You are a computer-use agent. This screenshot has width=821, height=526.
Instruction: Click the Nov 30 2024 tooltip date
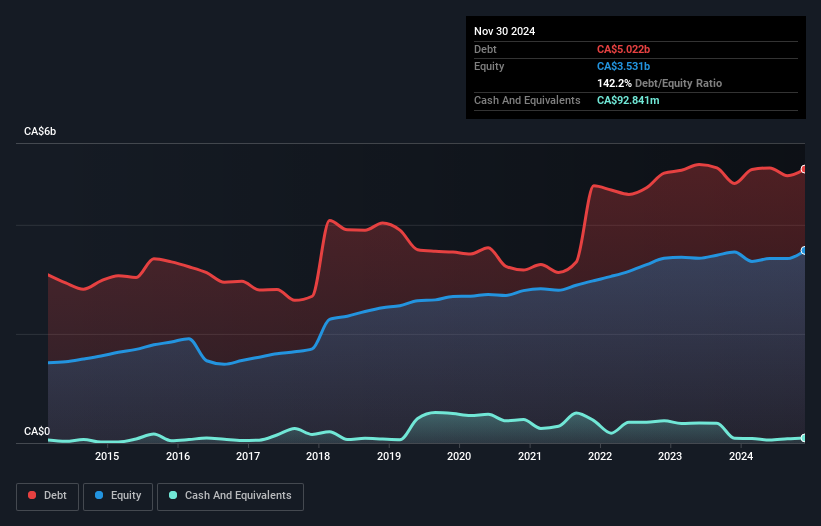point(504,31)
